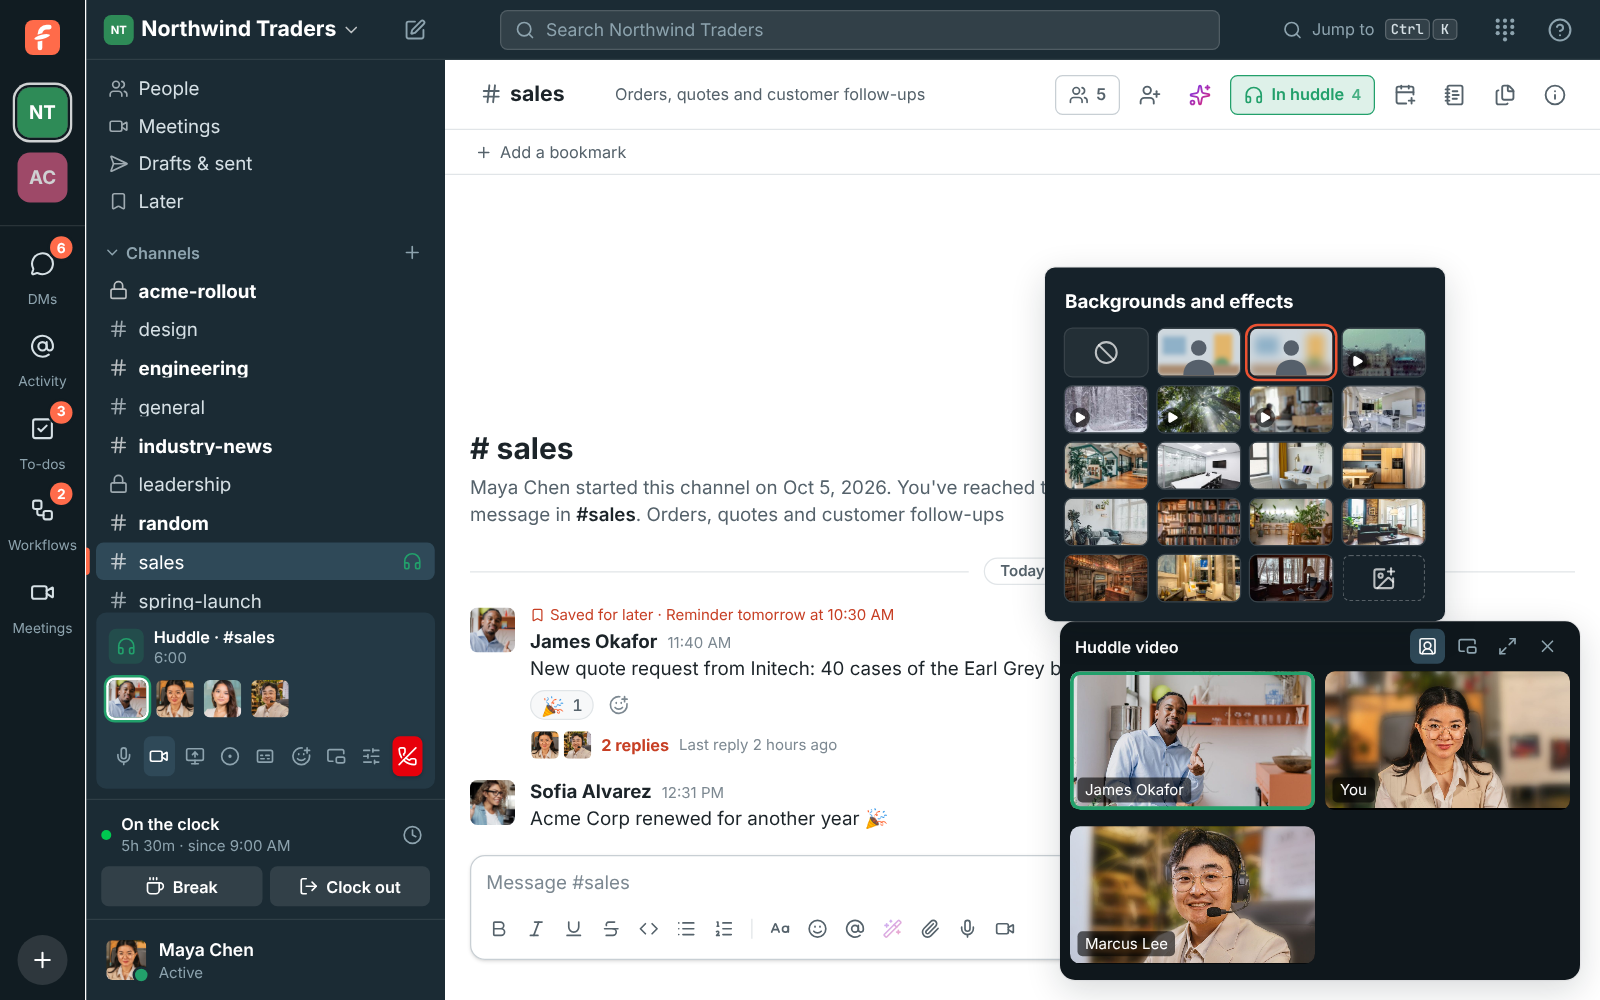The width and height of the screenshot is (1600, 1000).
Task: Share screen from huddle controls
Action: point(195,756)
